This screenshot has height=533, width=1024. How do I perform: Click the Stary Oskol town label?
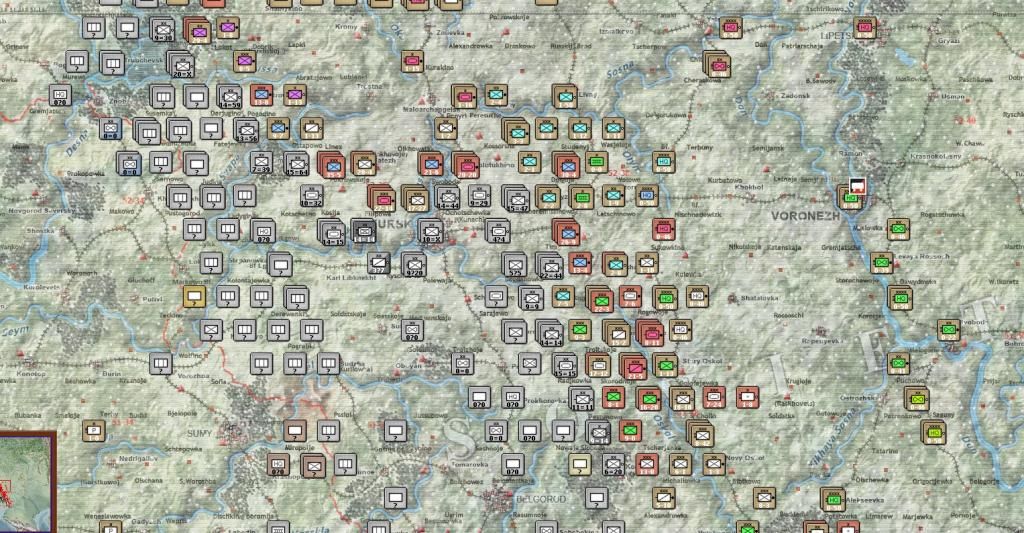703,361
